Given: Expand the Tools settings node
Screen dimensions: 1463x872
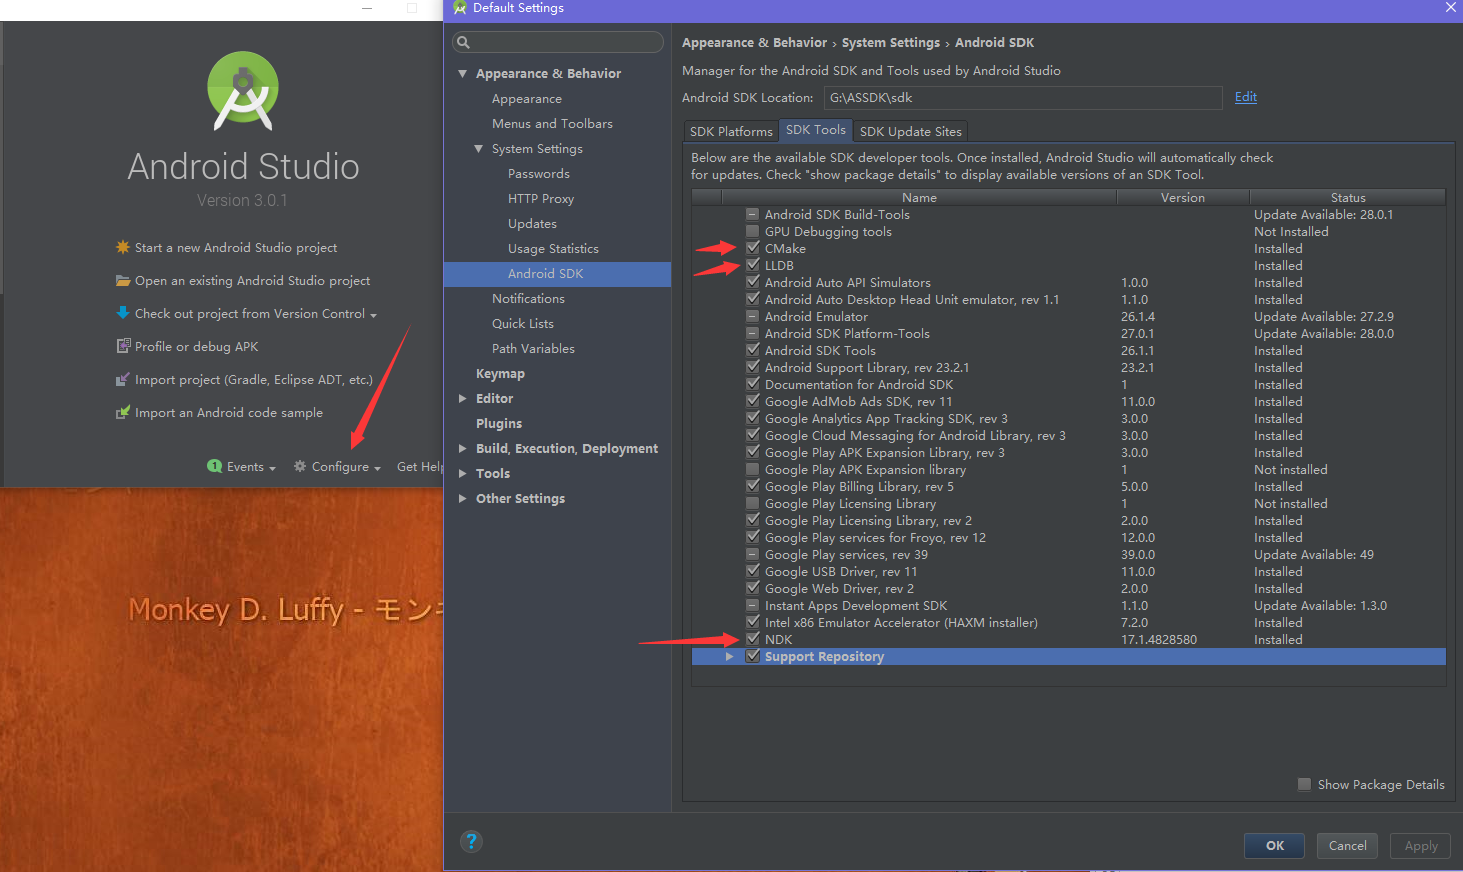Looking at the screenshot, I should [462, 473].
